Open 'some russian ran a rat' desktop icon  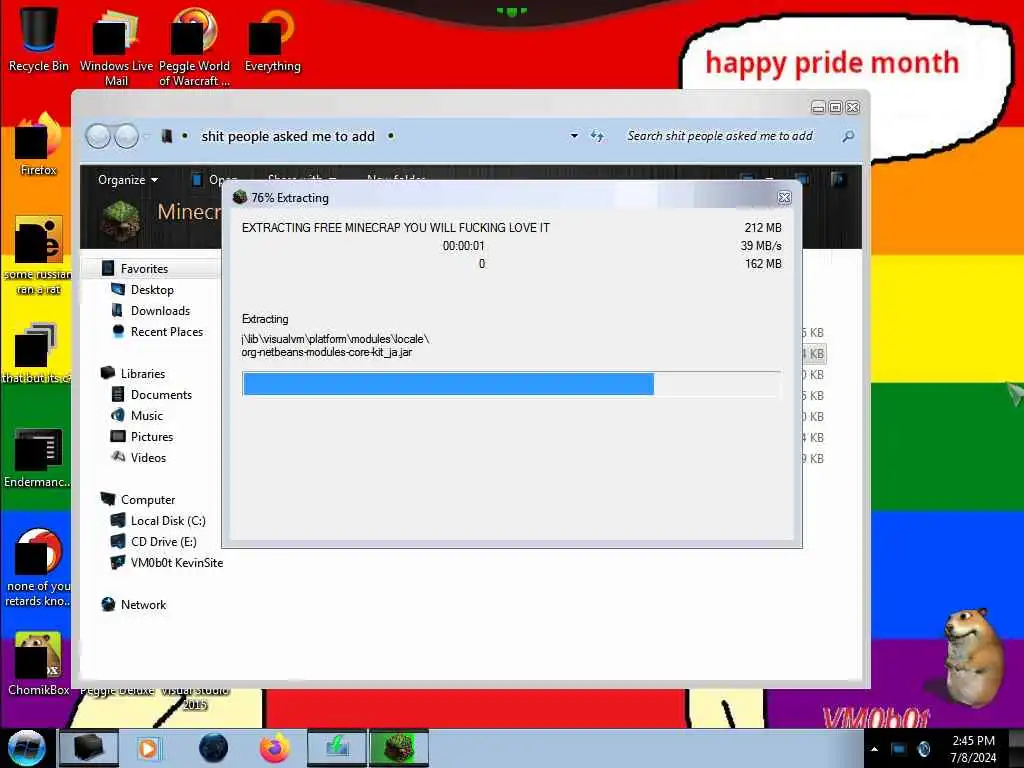click(x=39, y=255)
